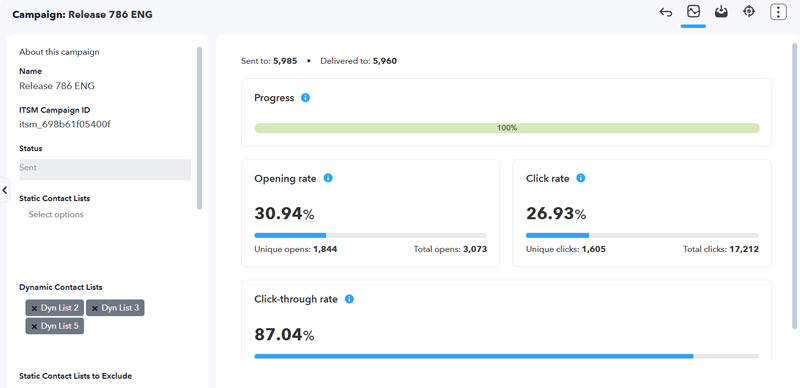Image resolution: width=800 pixels, height=388 pixels.
Task: Remove Dyn List 5 tag
Action: click(x=34, y=326)
